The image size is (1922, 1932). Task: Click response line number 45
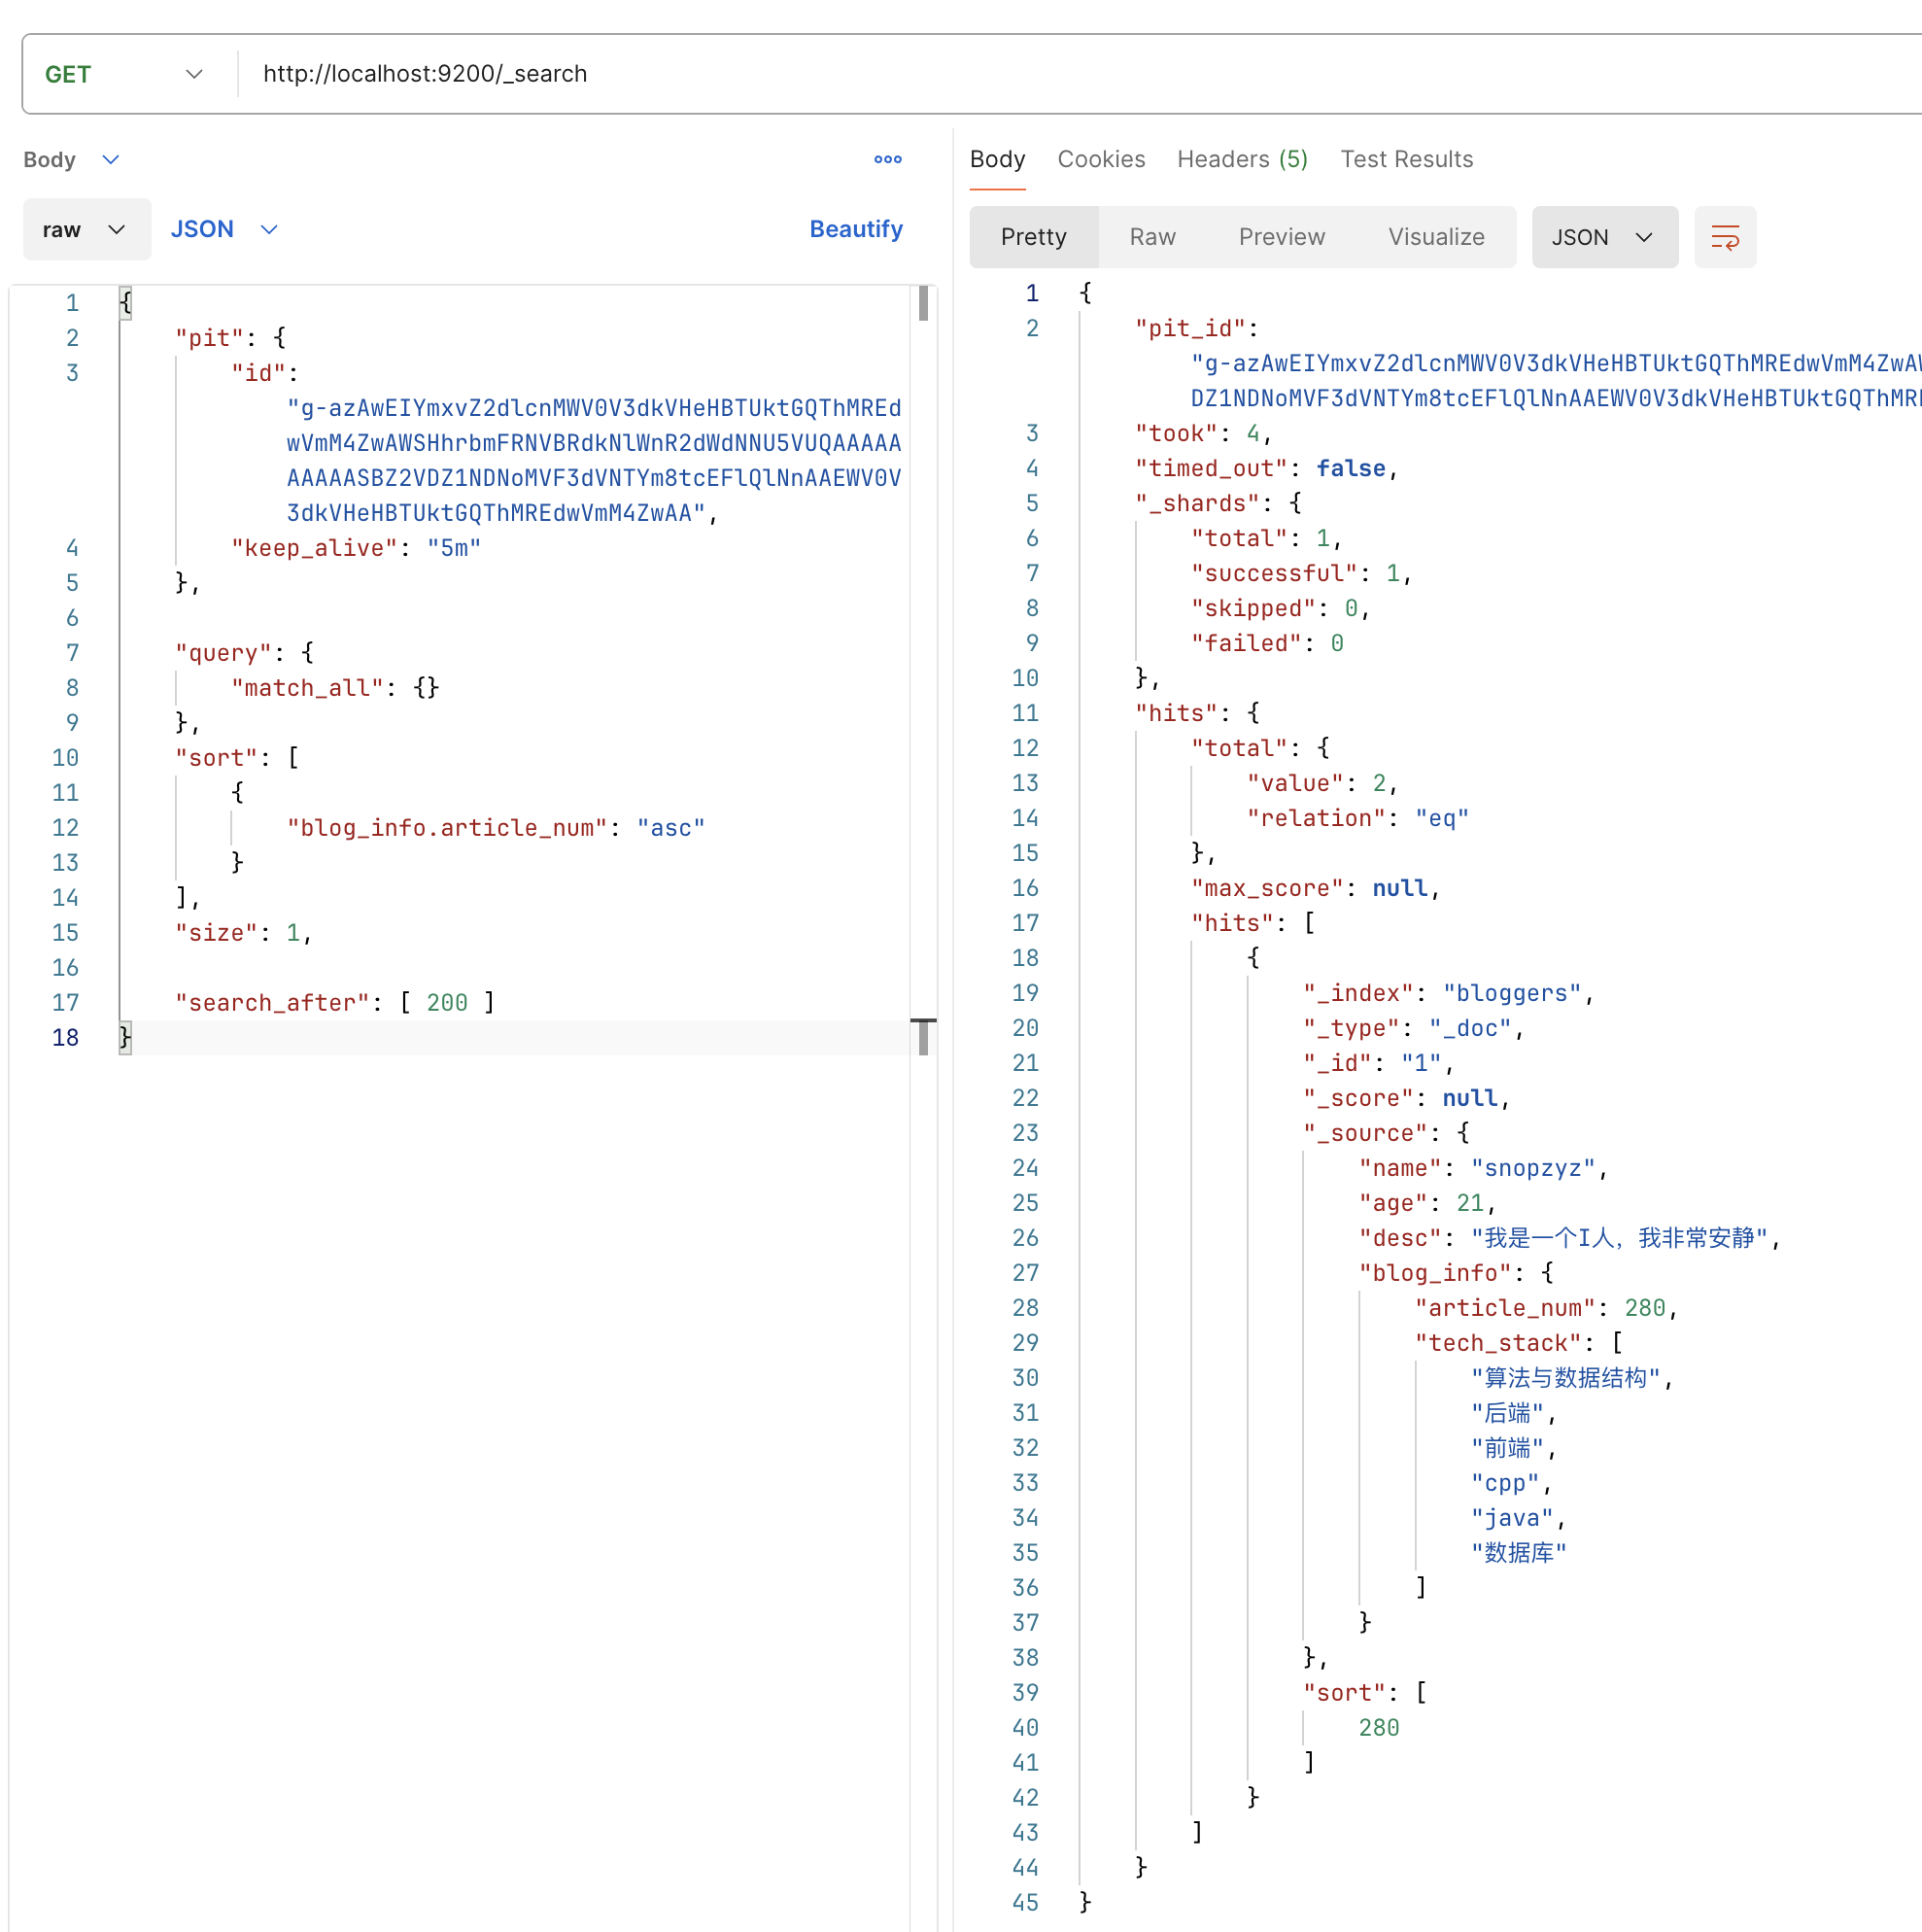pos(1025,1903)
